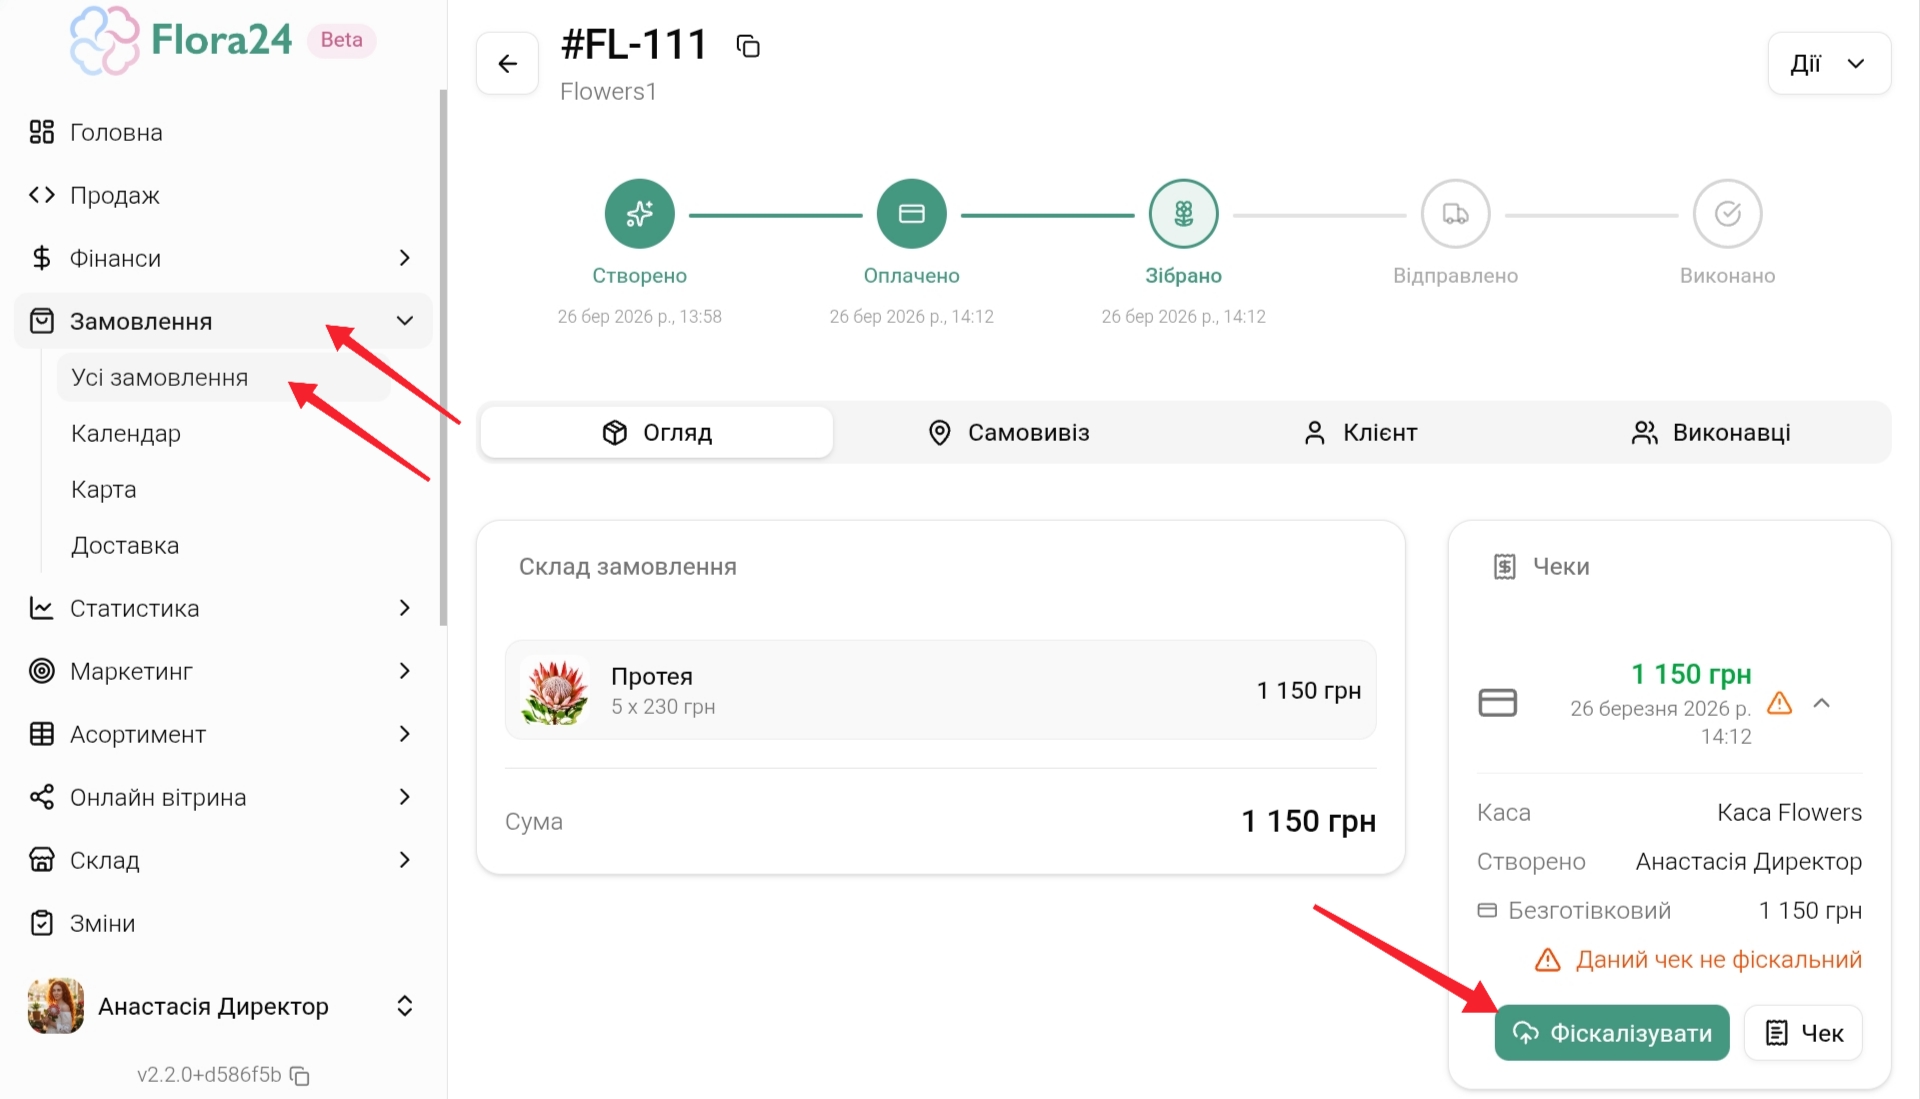Copy the app version number

pos(300,1076)
